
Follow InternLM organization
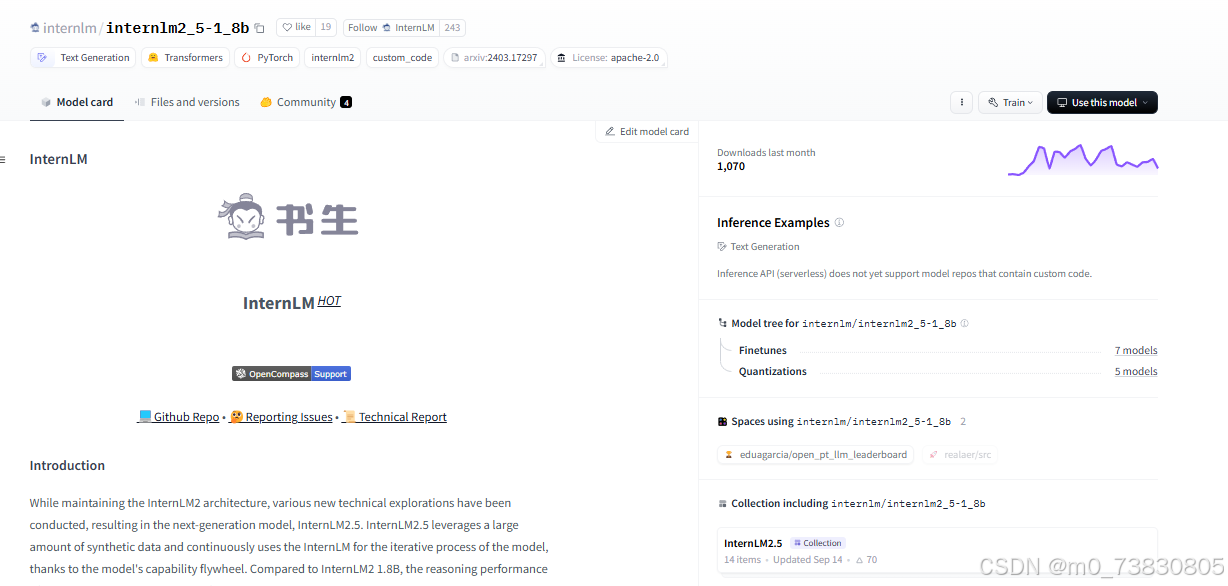(x=391, y=28)
